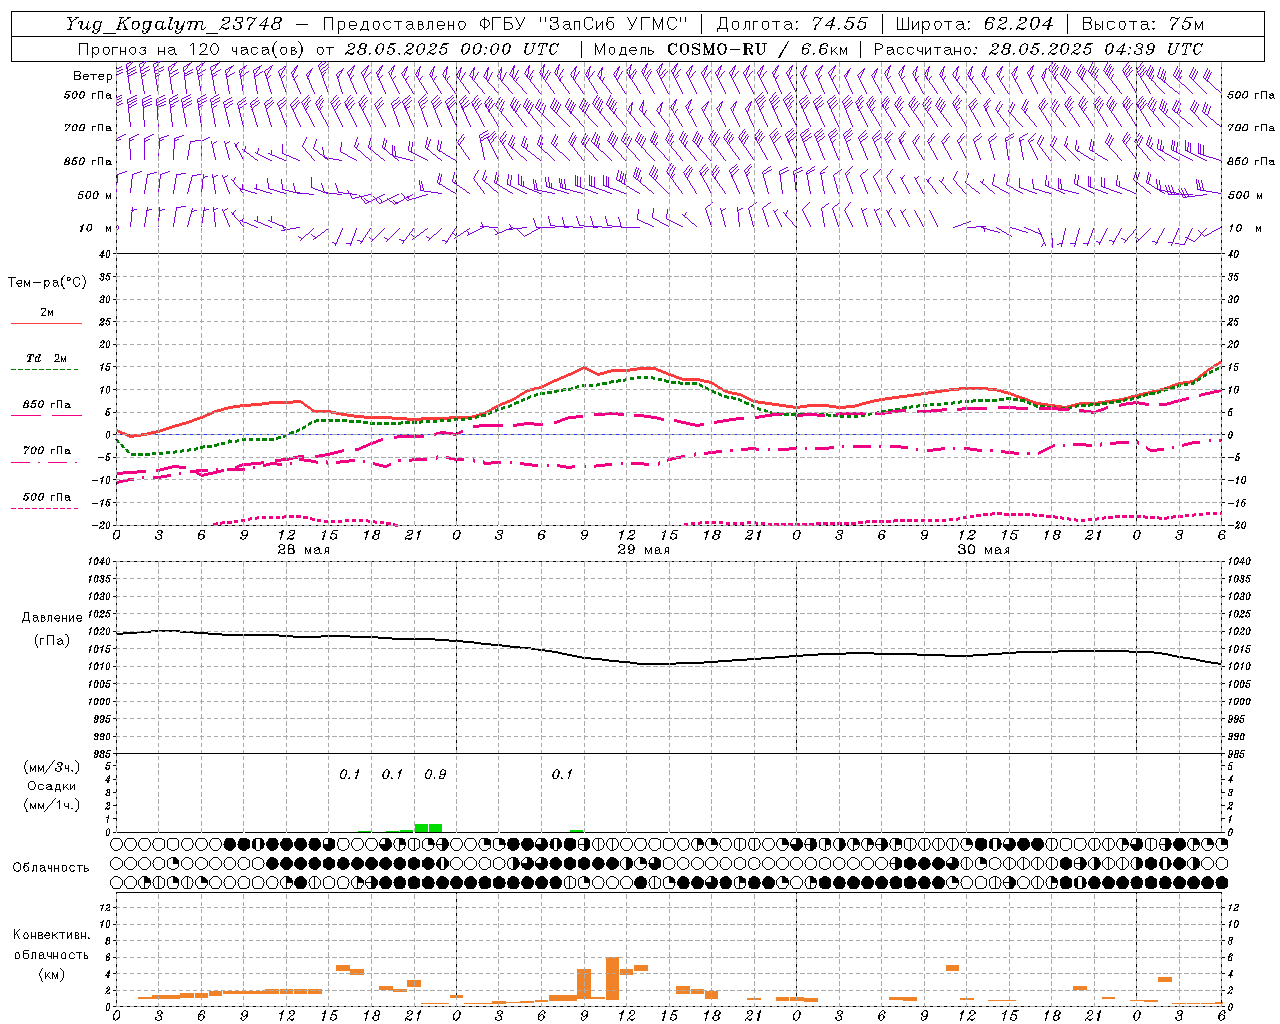
Task: Click the red solid line sample under '2м'
Action: point(46,324)
